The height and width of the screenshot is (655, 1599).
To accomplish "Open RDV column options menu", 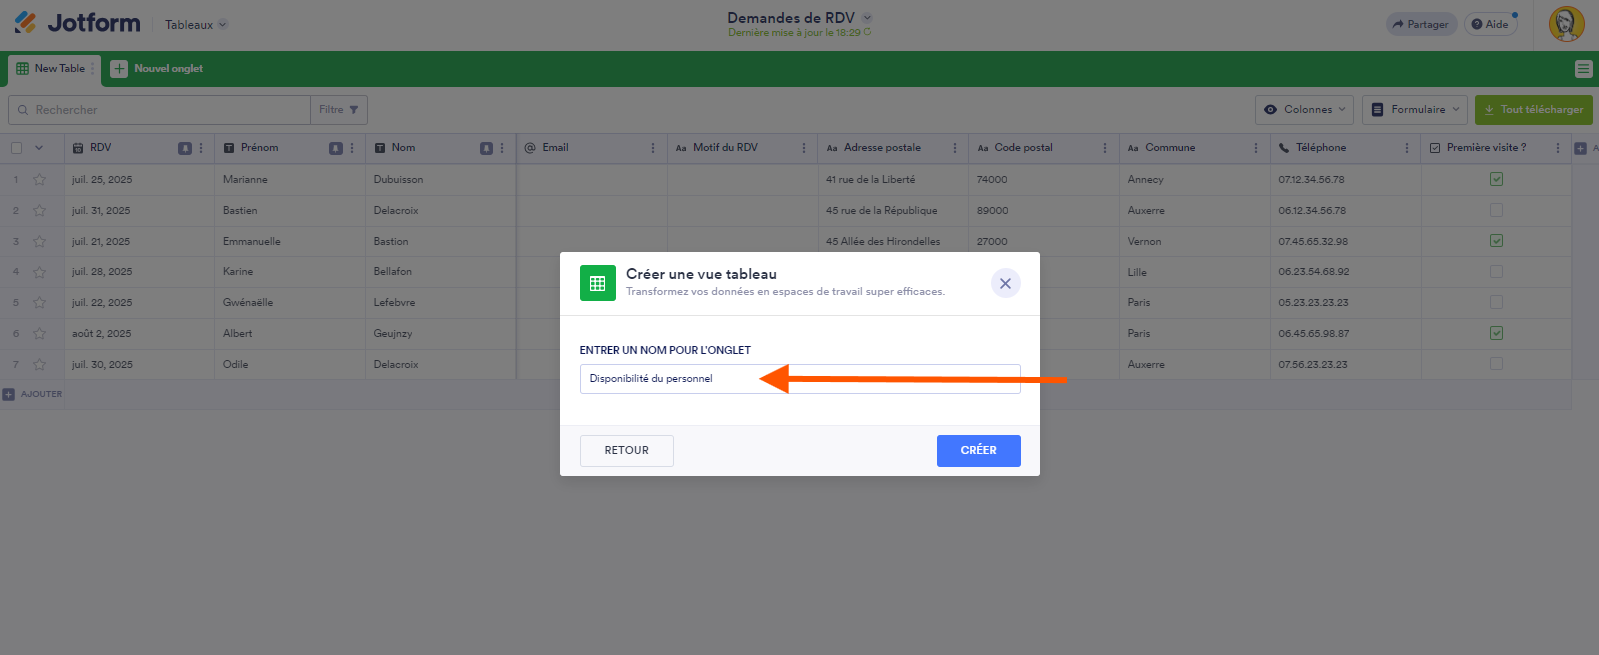I will (x=201, y=148).
